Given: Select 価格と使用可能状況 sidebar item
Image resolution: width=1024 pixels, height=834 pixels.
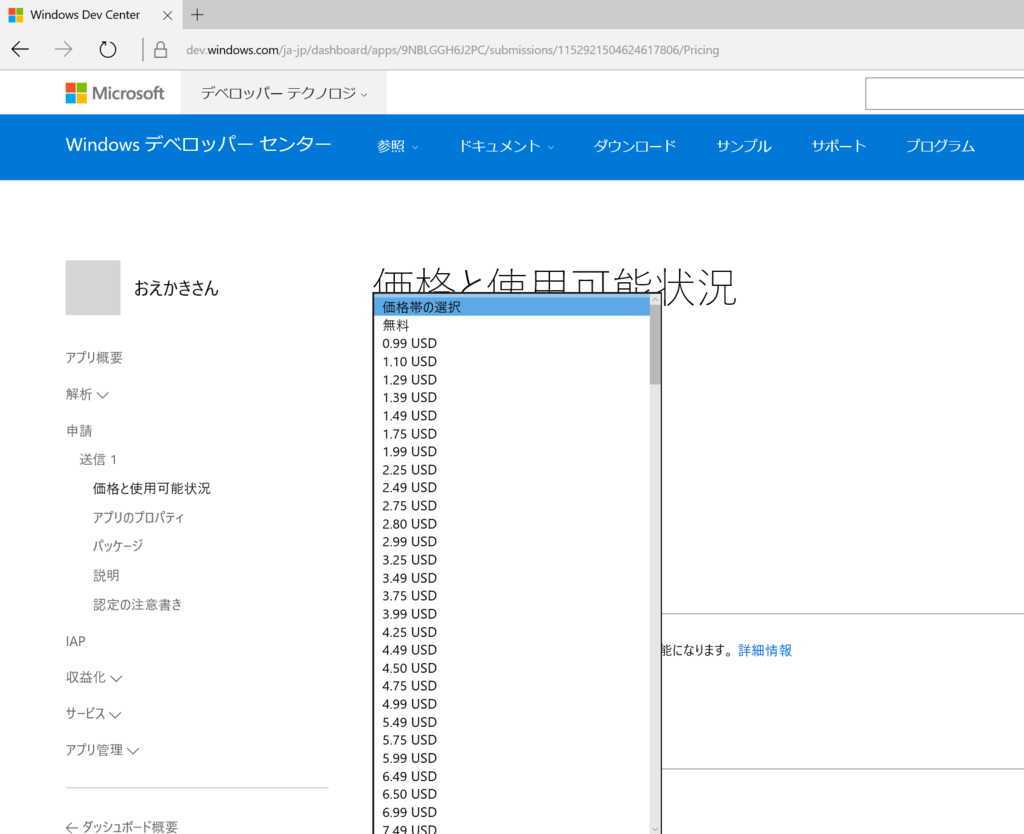Looking at the screenshot, I should click(152, 489).
